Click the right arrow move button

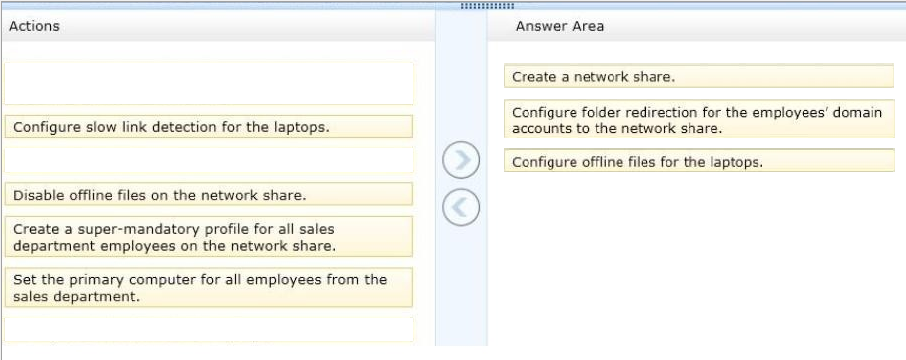(x=461, y=159)
